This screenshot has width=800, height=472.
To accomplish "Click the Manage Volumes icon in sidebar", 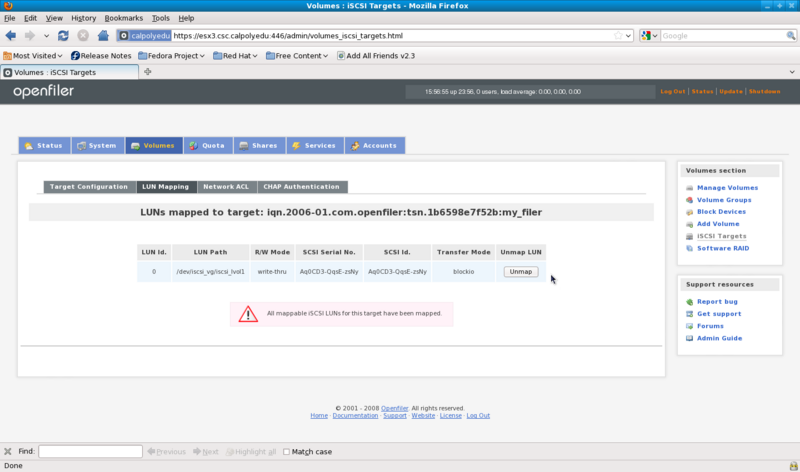I will pos(689,188).
